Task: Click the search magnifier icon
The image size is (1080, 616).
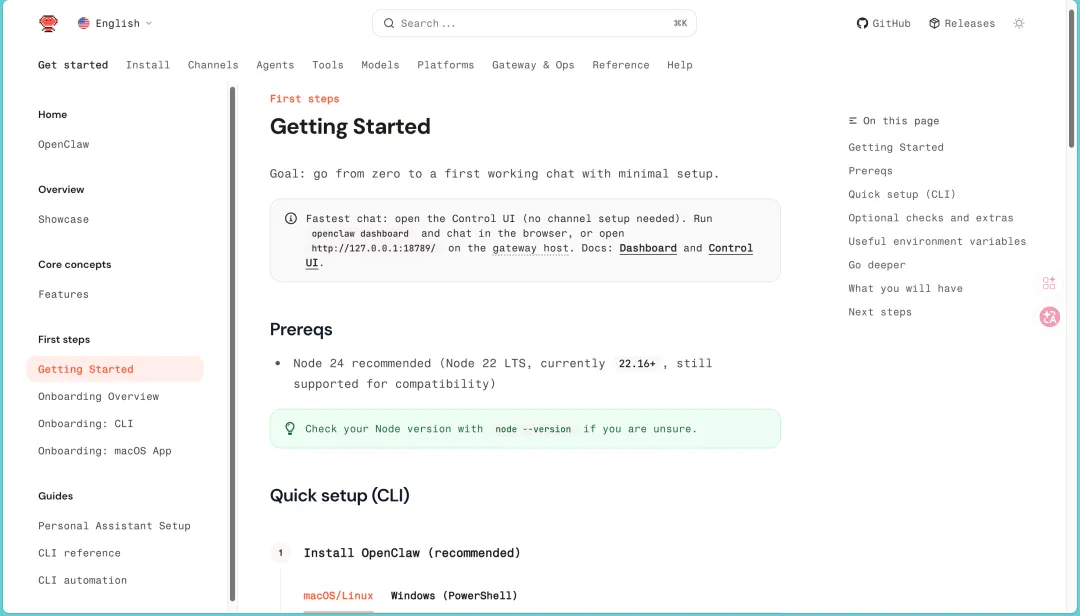Action: pos(389,23)
